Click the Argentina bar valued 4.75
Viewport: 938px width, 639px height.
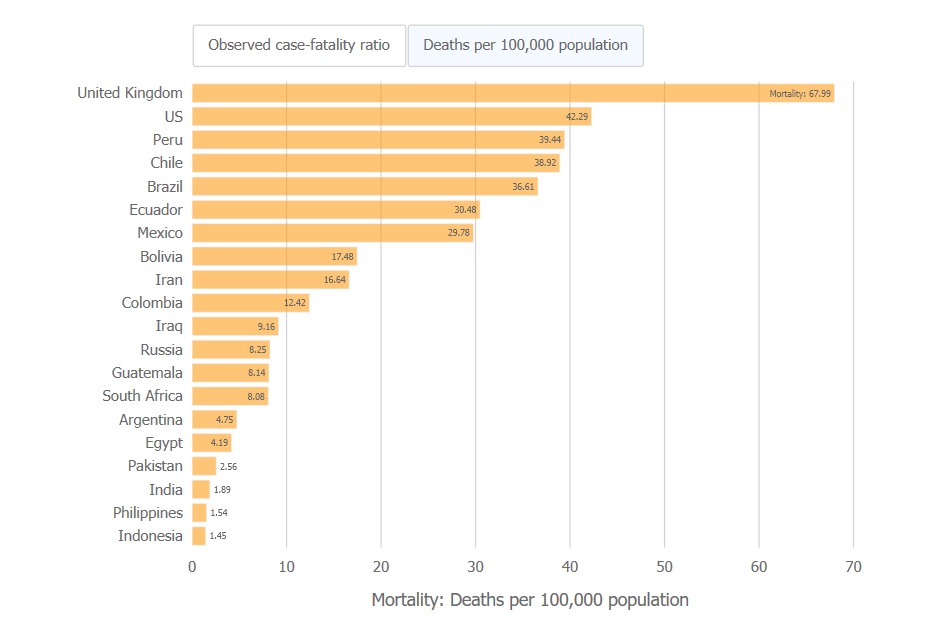[x=214, y=420]
